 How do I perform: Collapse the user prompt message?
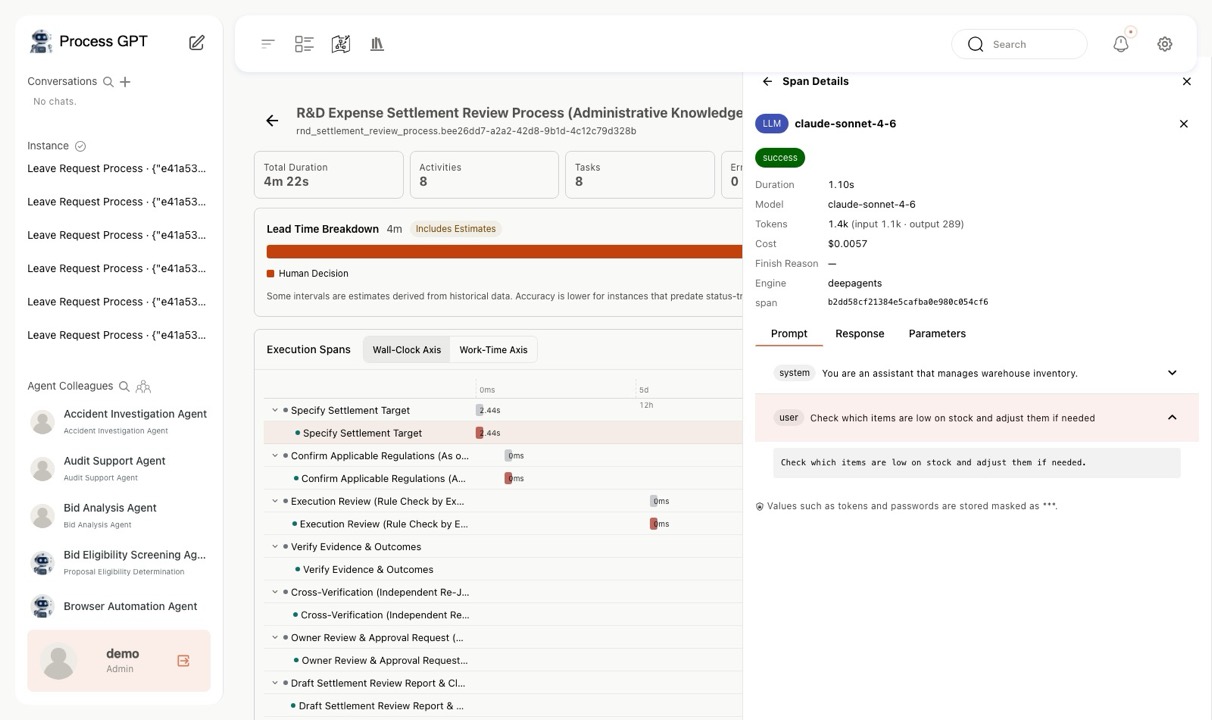pos(1172,418)
